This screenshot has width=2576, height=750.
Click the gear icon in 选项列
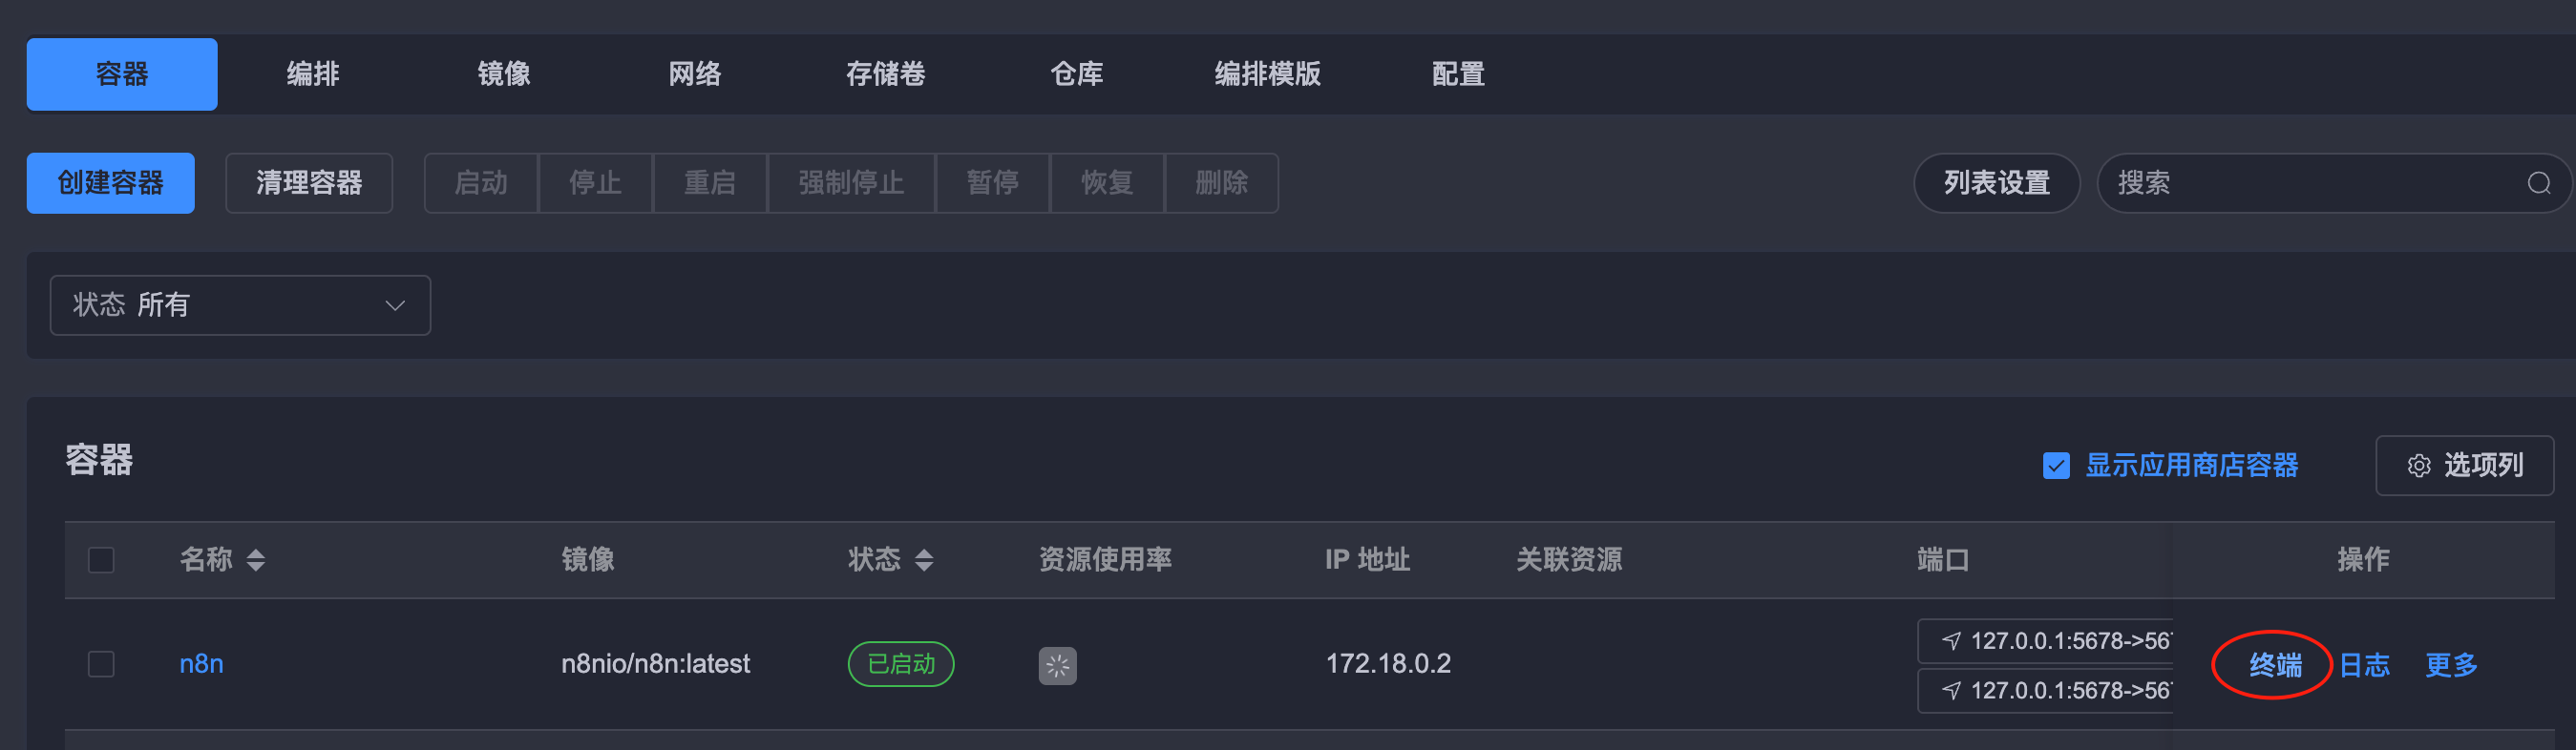pyautogui.click(x=2418, y=466)
